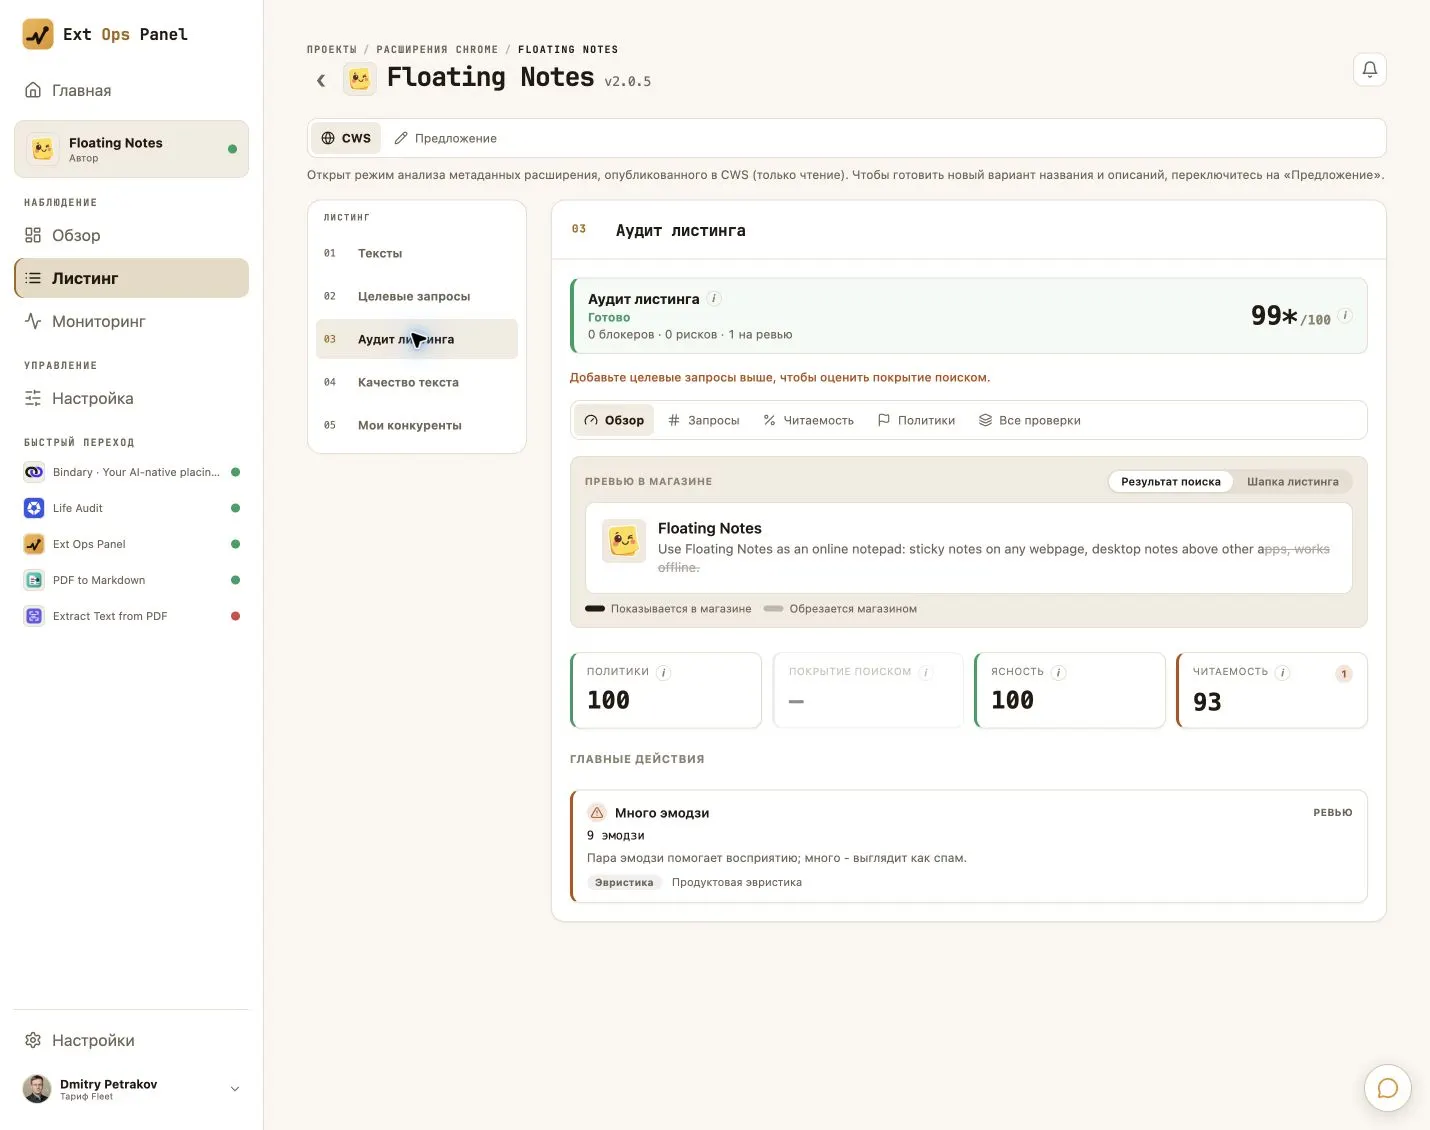
Task: Switch preview to Результат поиска
Action: tap(1170, 481)
